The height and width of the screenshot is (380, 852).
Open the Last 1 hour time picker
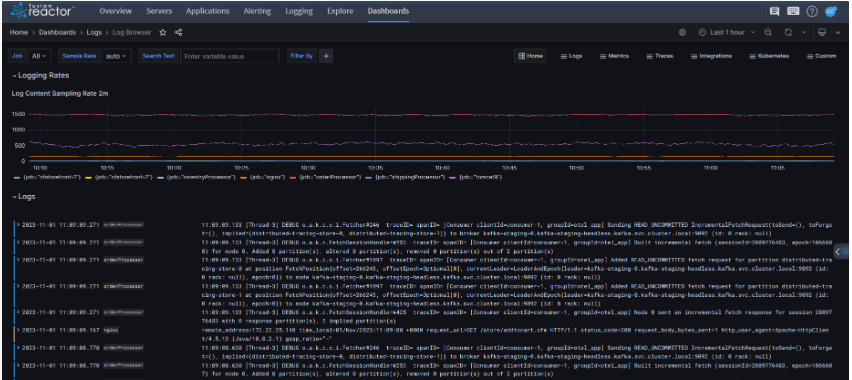[726, 33]
